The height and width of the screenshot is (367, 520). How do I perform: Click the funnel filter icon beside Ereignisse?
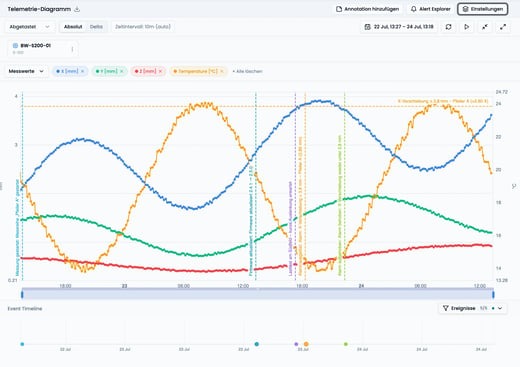click(x=446, y=308)
